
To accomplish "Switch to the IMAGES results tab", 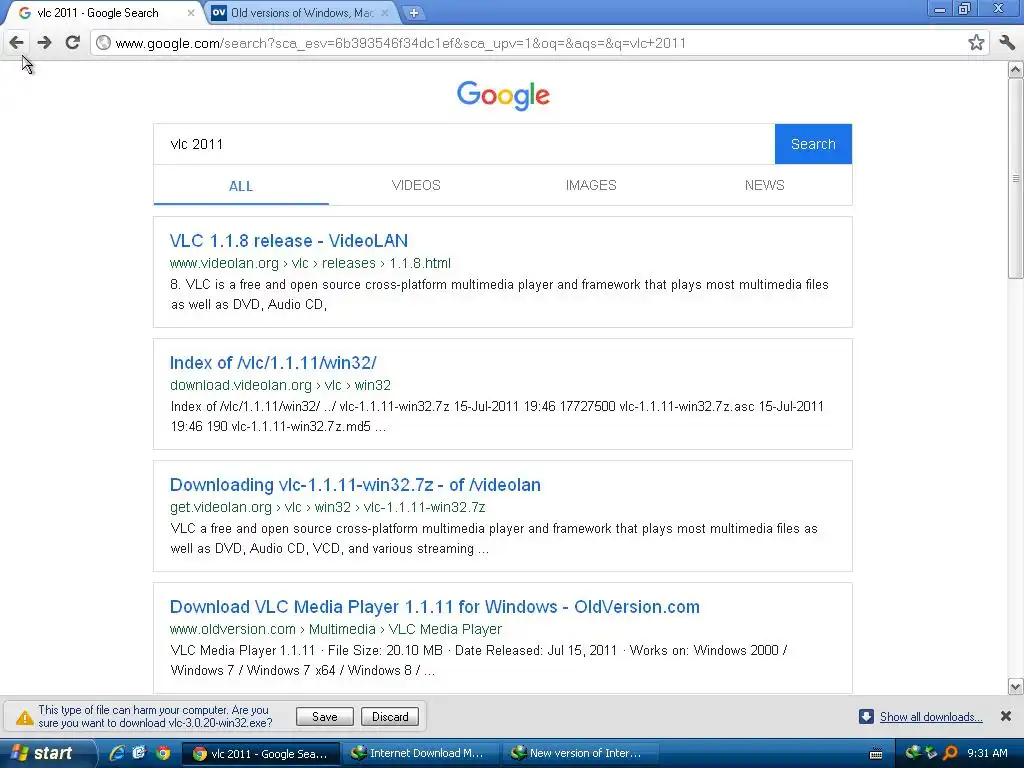I will (x=591, y=185).
